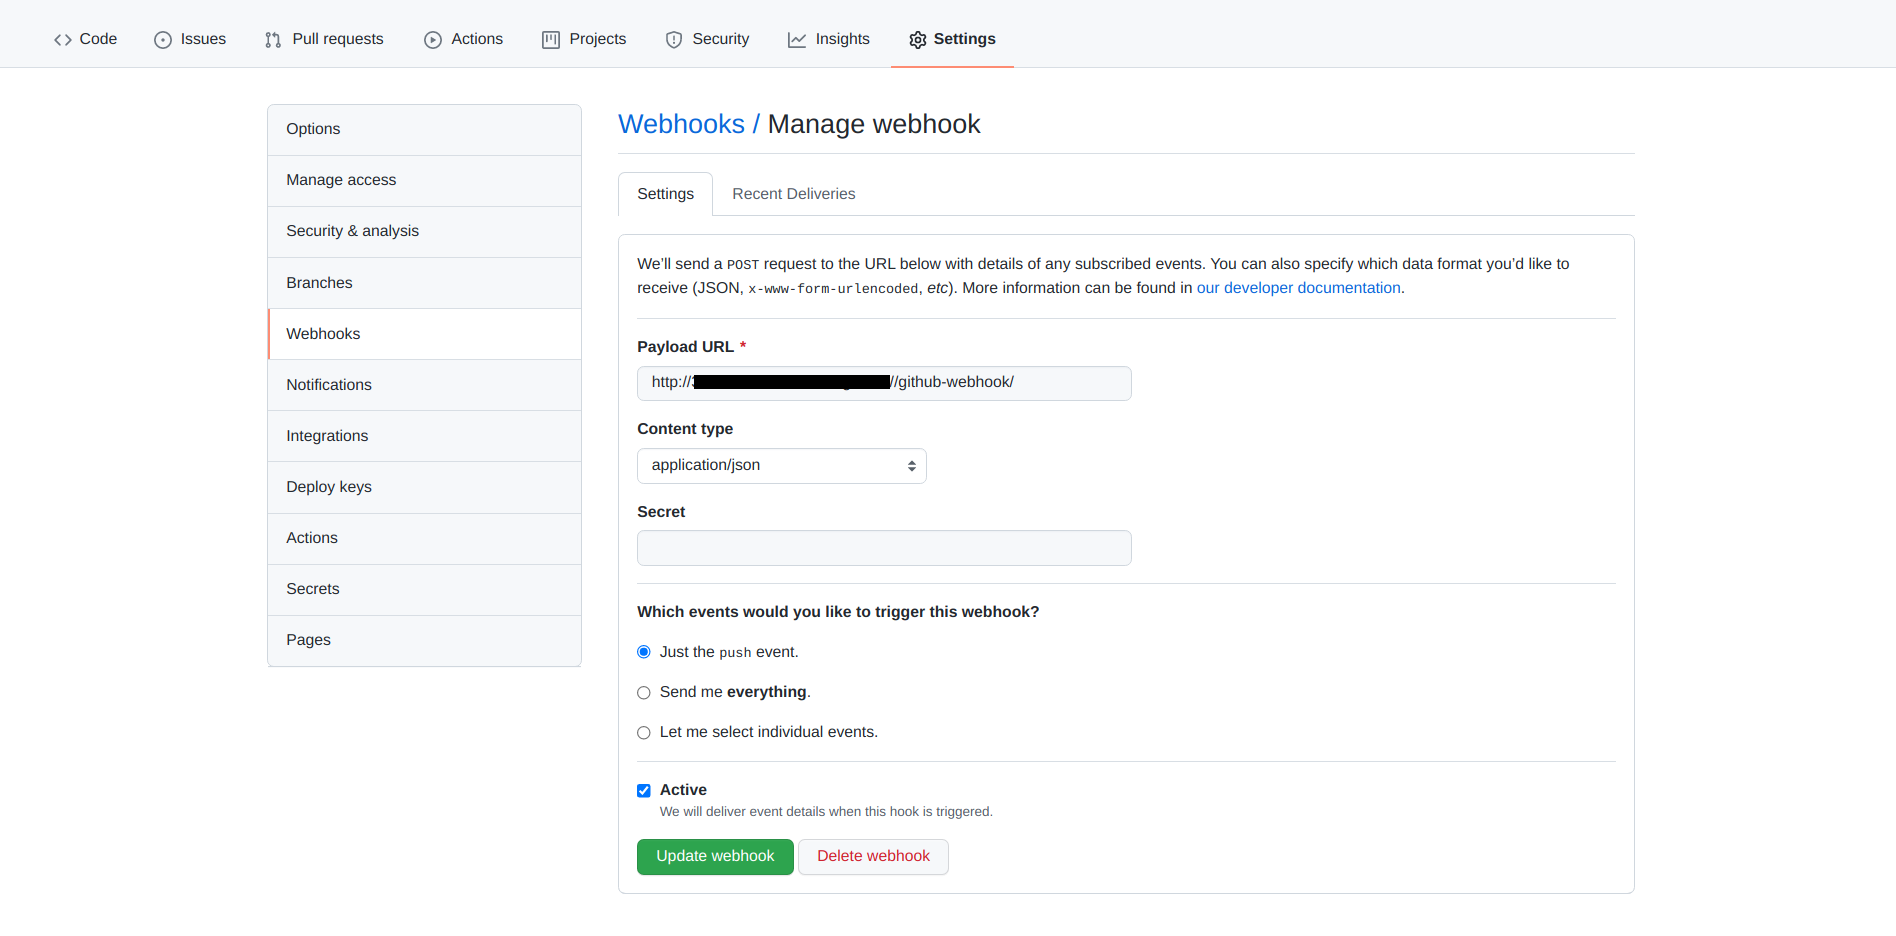
Task: Open Secrets in the sidebar
Action: pyautogui.click(x=424, y=590)
